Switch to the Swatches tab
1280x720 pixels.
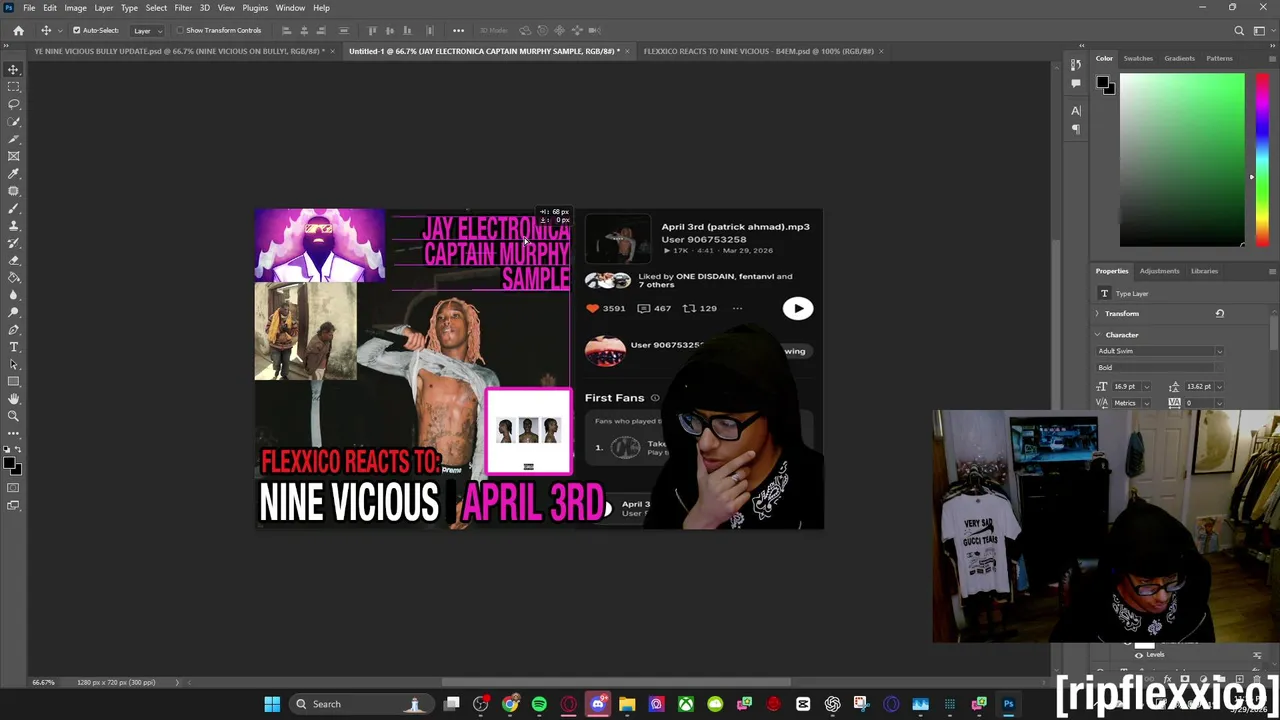(x=1138, y=58)
